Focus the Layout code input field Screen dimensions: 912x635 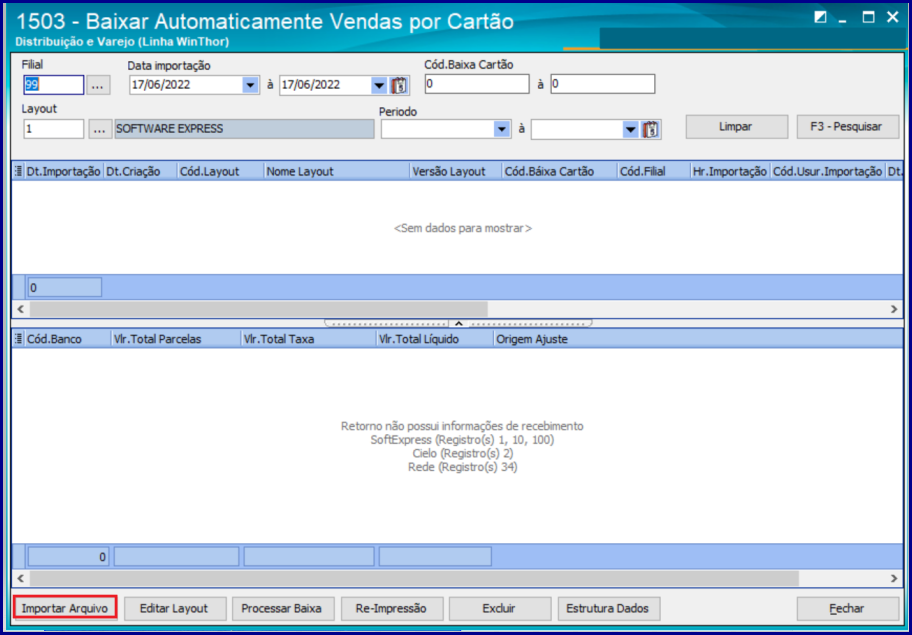click(x=54, y=129)
